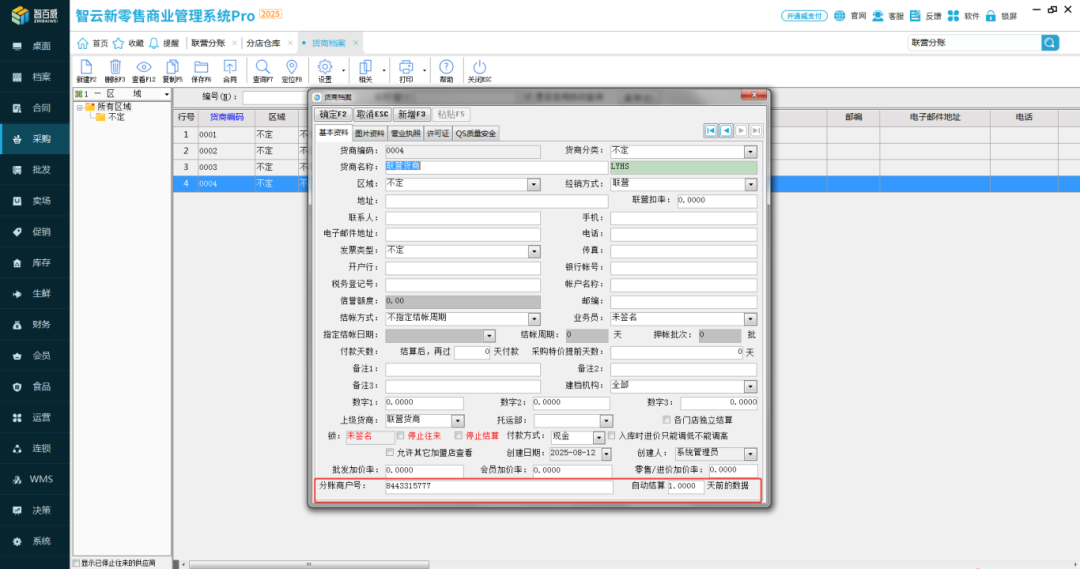Image resolution: width=1080 pixels, height=569 pixels.
Task: Open 库存 in the left sidebar
Action: 34,262
